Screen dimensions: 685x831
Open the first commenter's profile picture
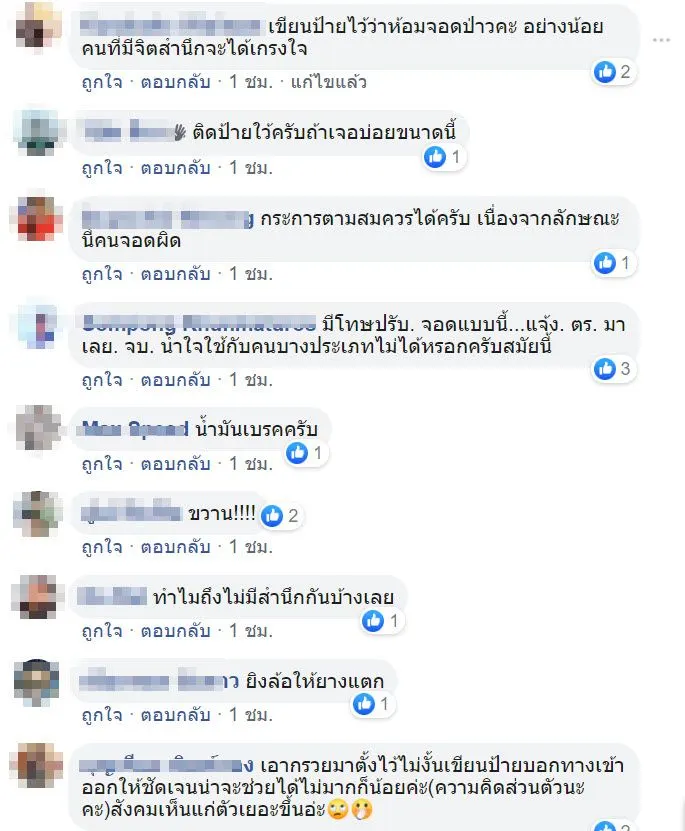[x=37, y=24]
